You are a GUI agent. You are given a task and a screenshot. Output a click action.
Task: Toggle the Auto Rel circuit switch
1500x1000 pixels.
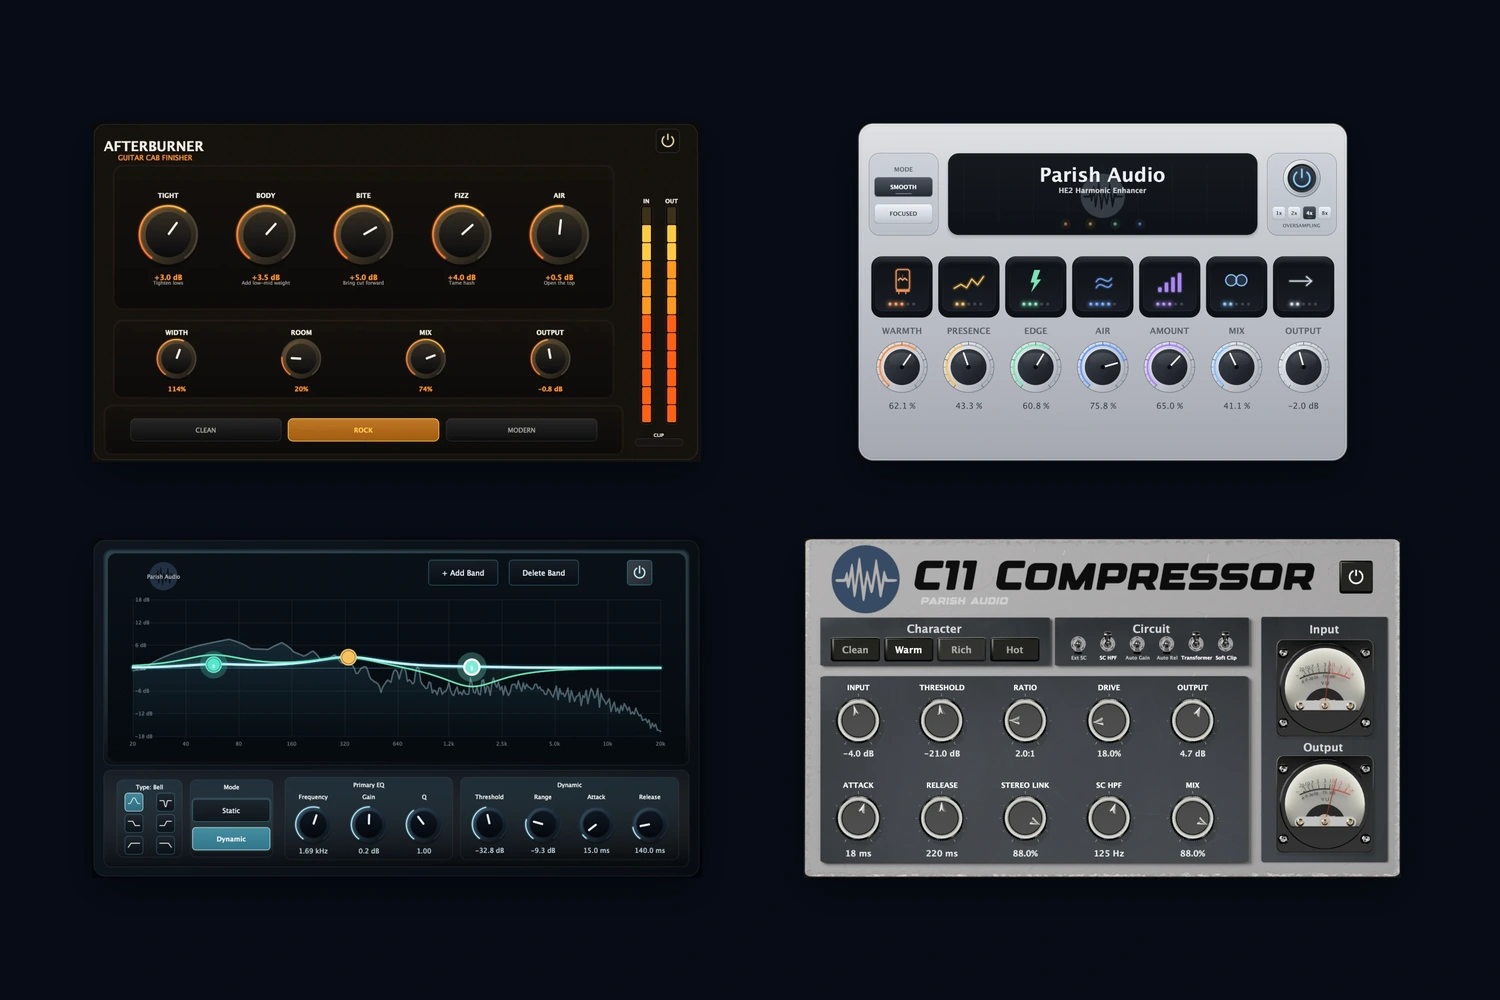point(1166,644)
